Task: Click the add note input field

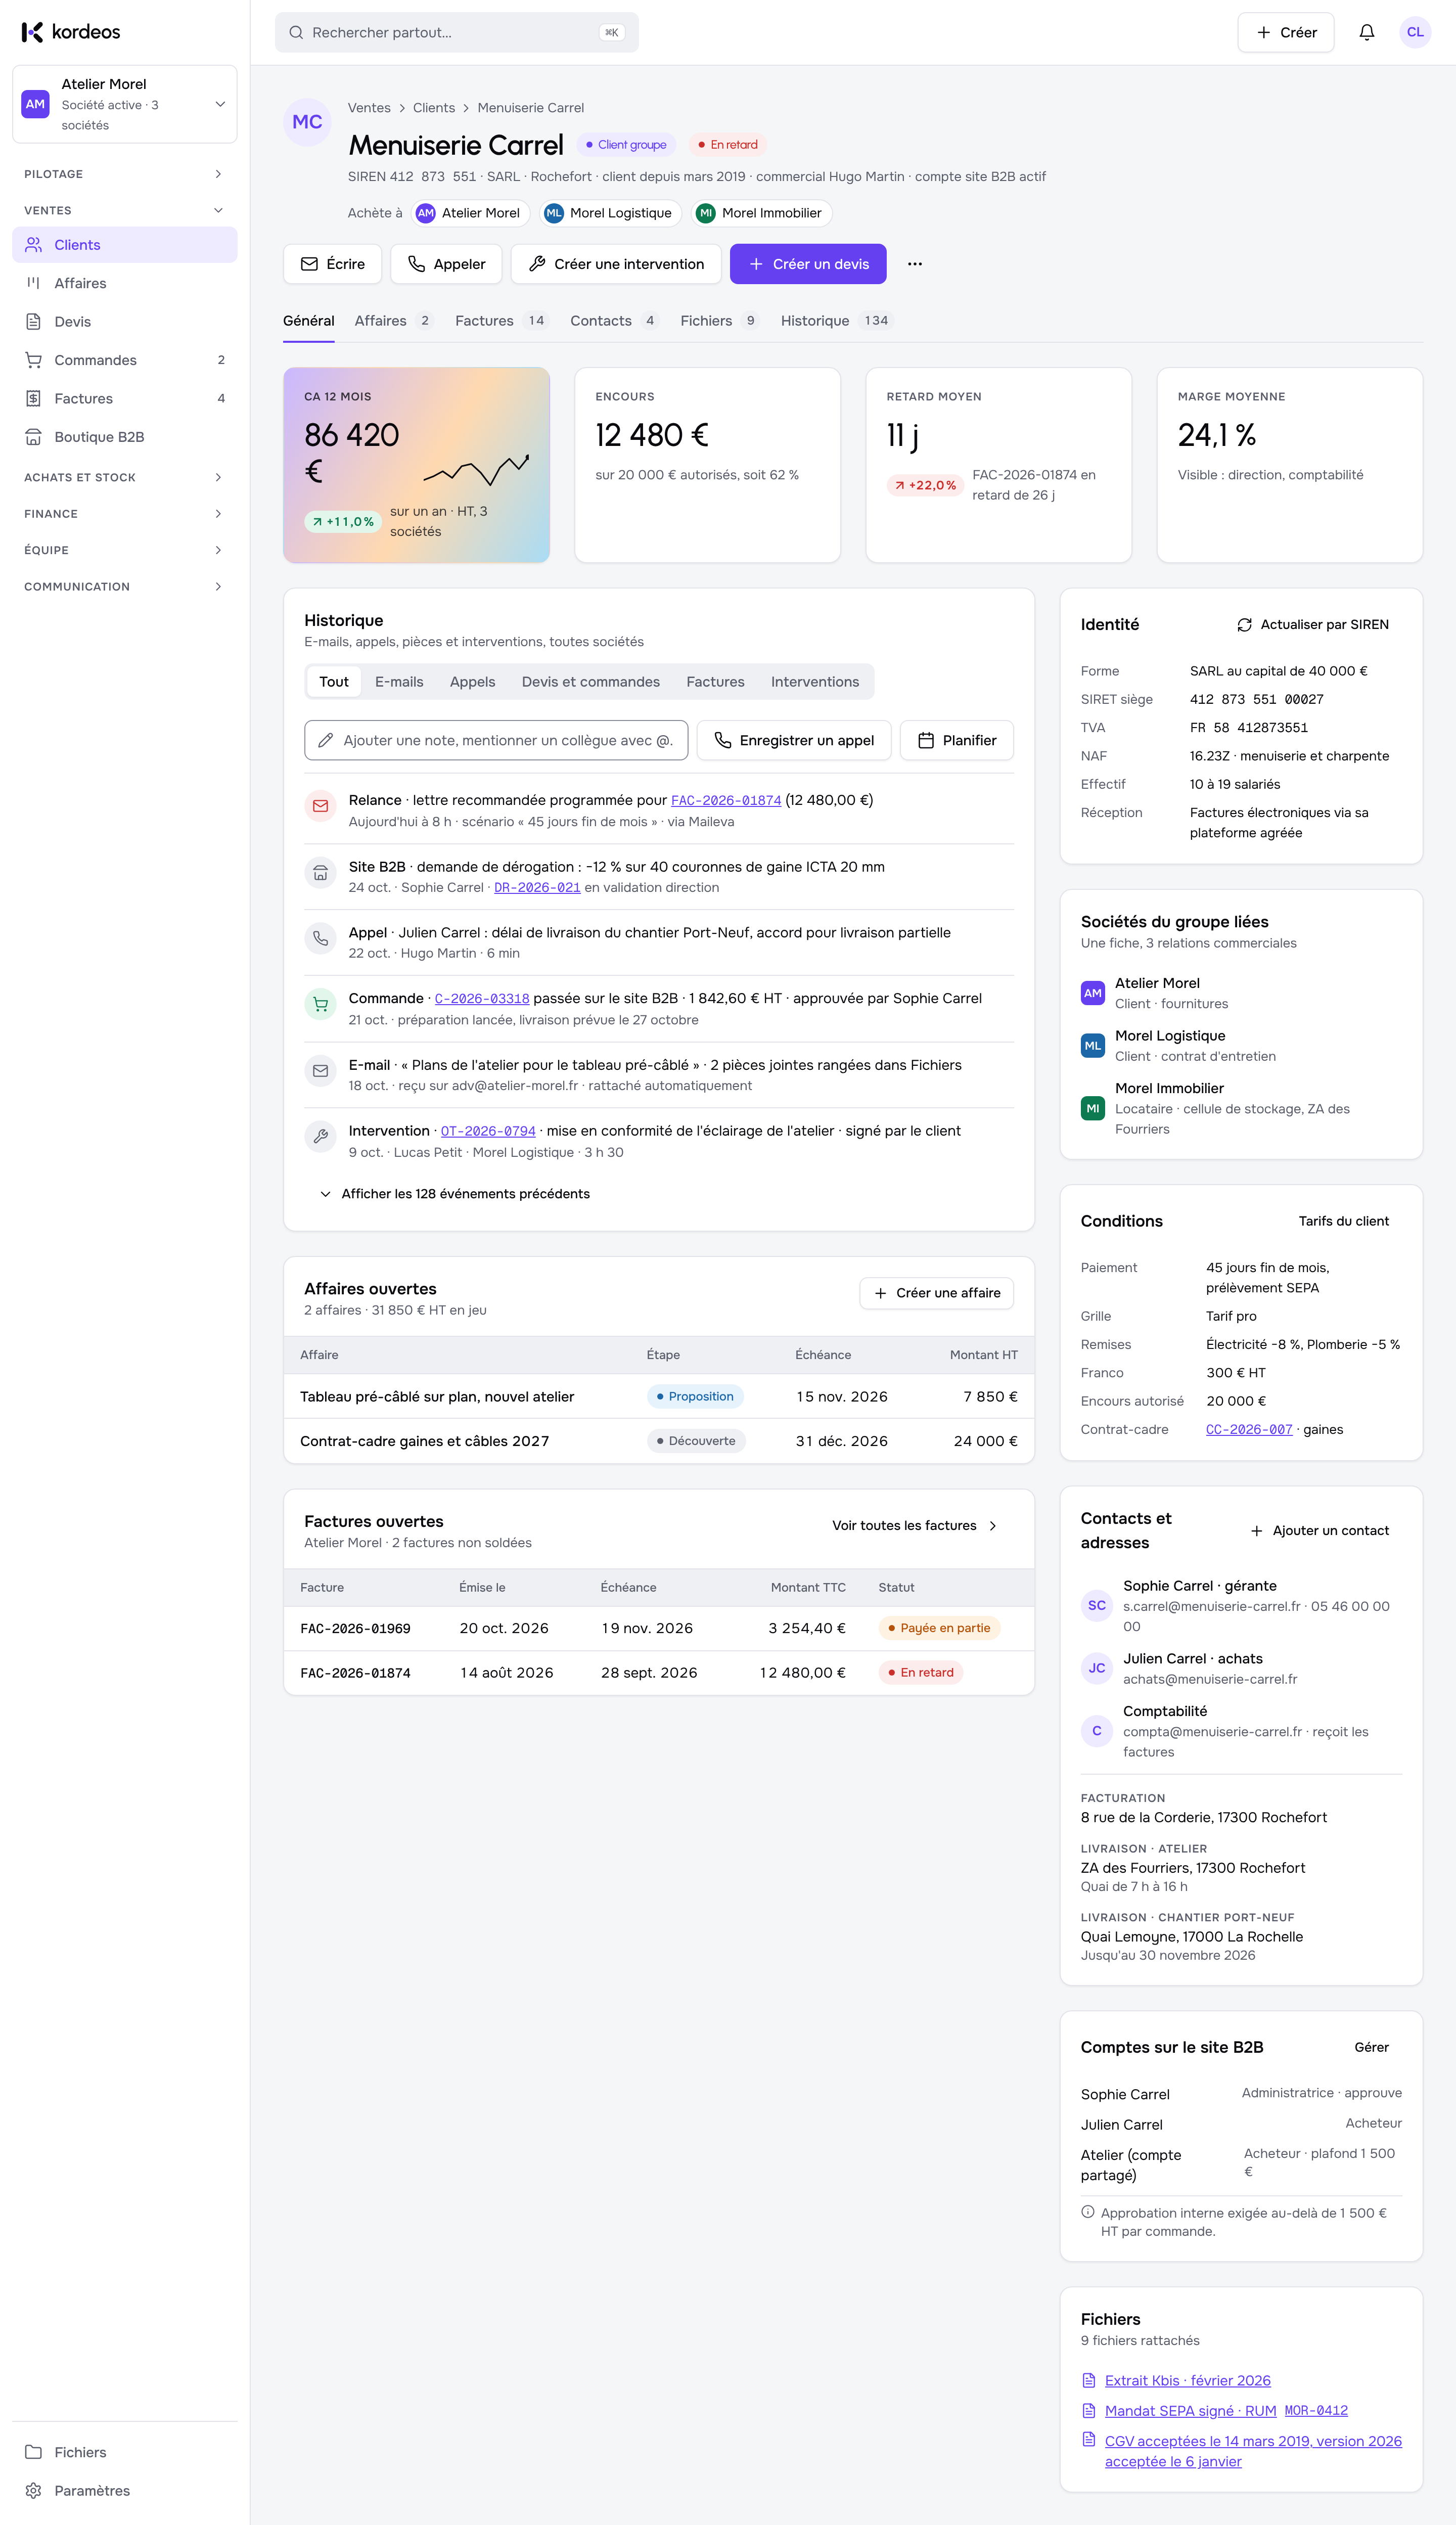Action: (x=496, y=740)
